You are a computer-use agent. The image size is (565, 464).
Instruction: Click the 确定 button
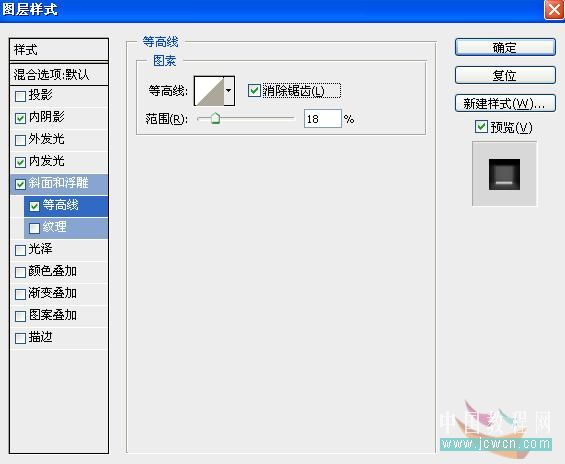(505, 47)
